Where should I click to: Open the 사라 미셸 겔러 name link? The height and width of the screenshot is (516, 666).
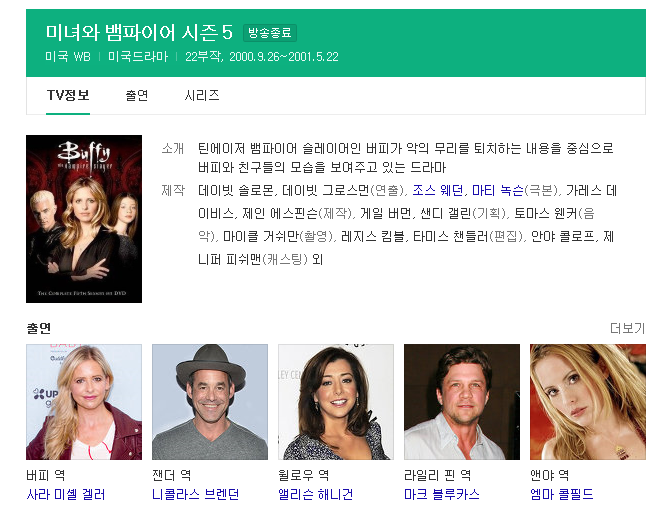click(65, 494)
